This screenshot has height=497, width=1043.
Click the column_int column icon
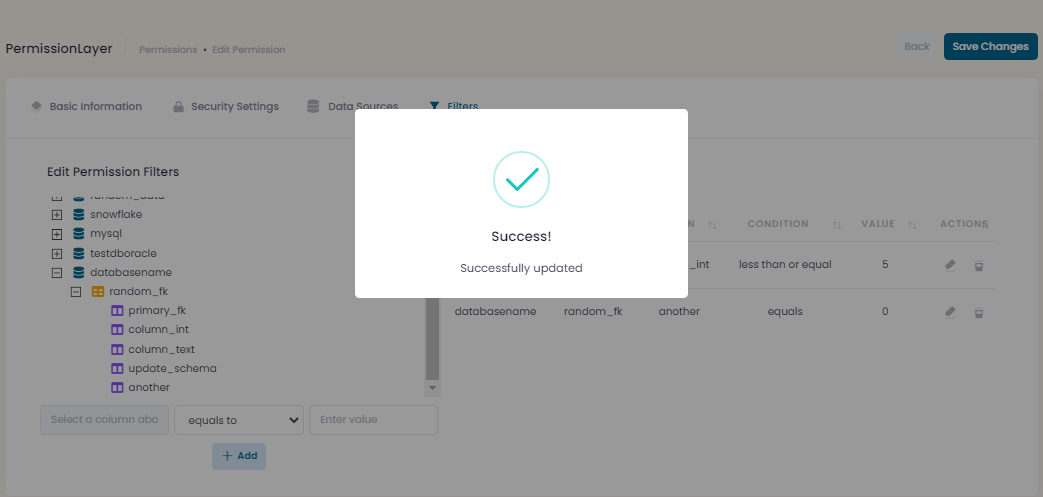pos(117,330)
